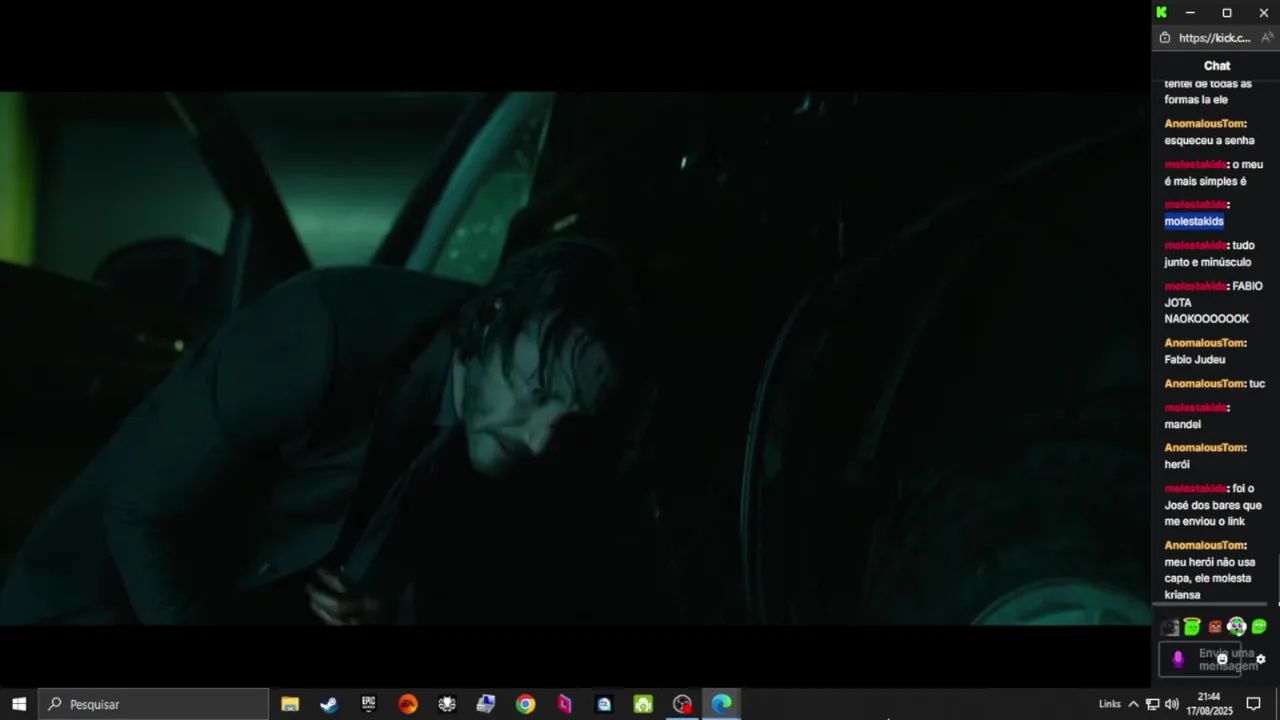Click the red username beside 'tudo junto'
The image size is (1280, 720).
pyautogui.click(x=1195, y=246)
